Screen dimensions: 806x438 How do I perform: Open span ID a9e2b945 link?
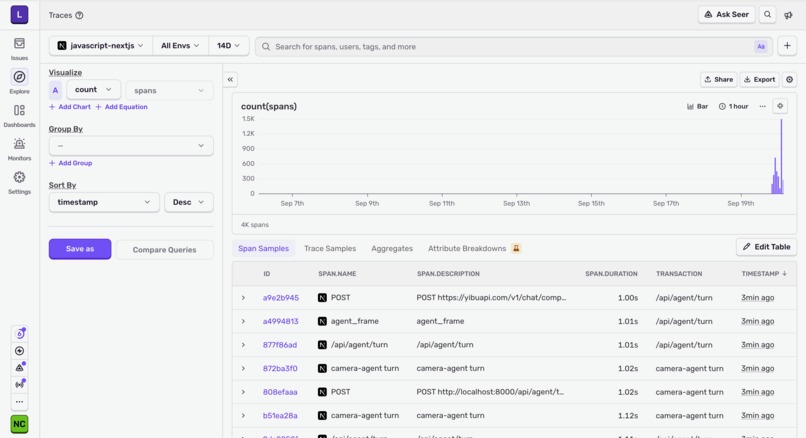[281, 298]
